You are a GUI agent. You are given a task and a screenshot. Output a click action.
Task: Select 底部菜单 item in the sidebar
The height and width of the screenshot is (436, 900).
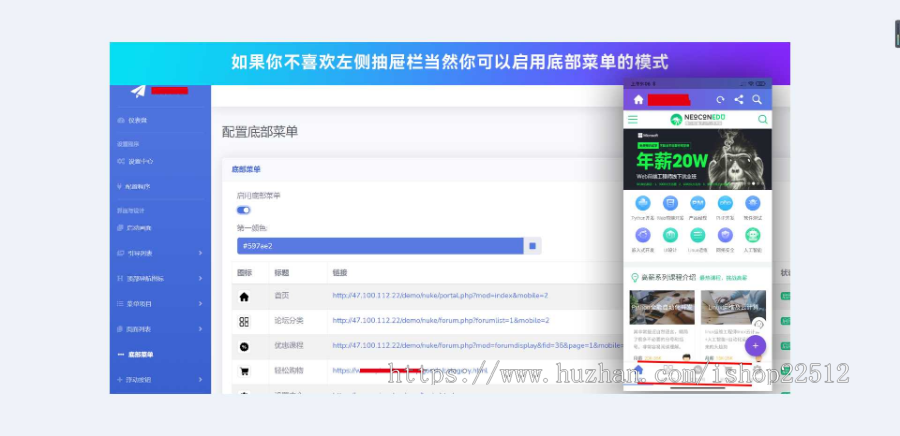135,355
